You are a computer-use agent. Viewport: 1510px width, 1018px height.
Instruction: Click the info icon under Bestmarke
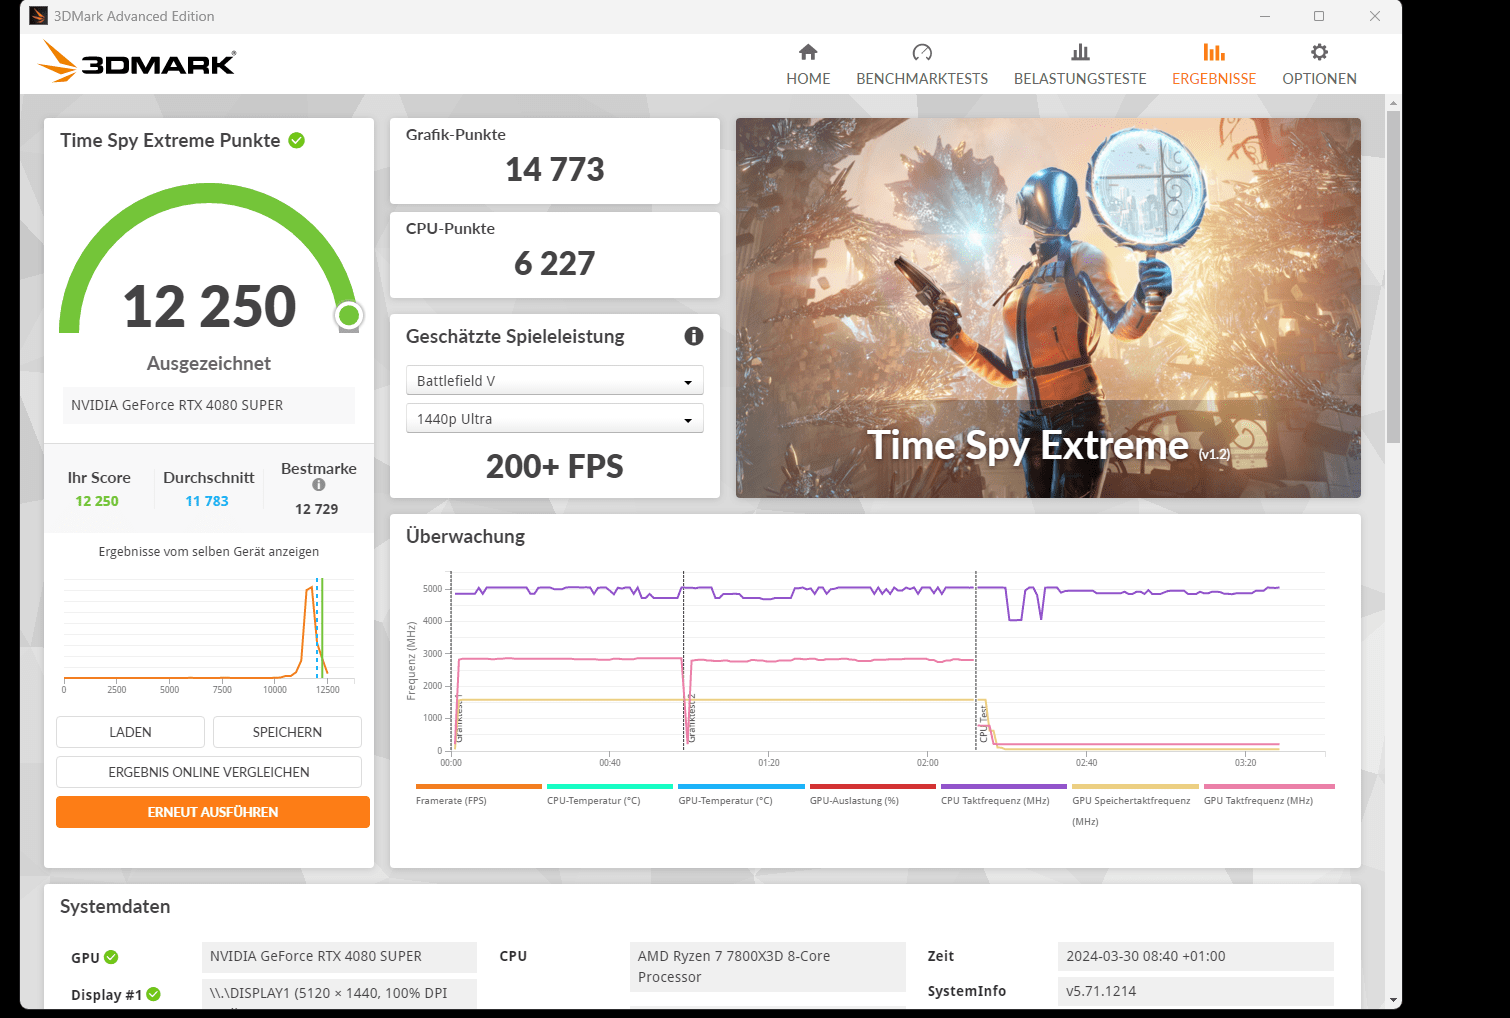pyautogui.click(x=319, y=485)
